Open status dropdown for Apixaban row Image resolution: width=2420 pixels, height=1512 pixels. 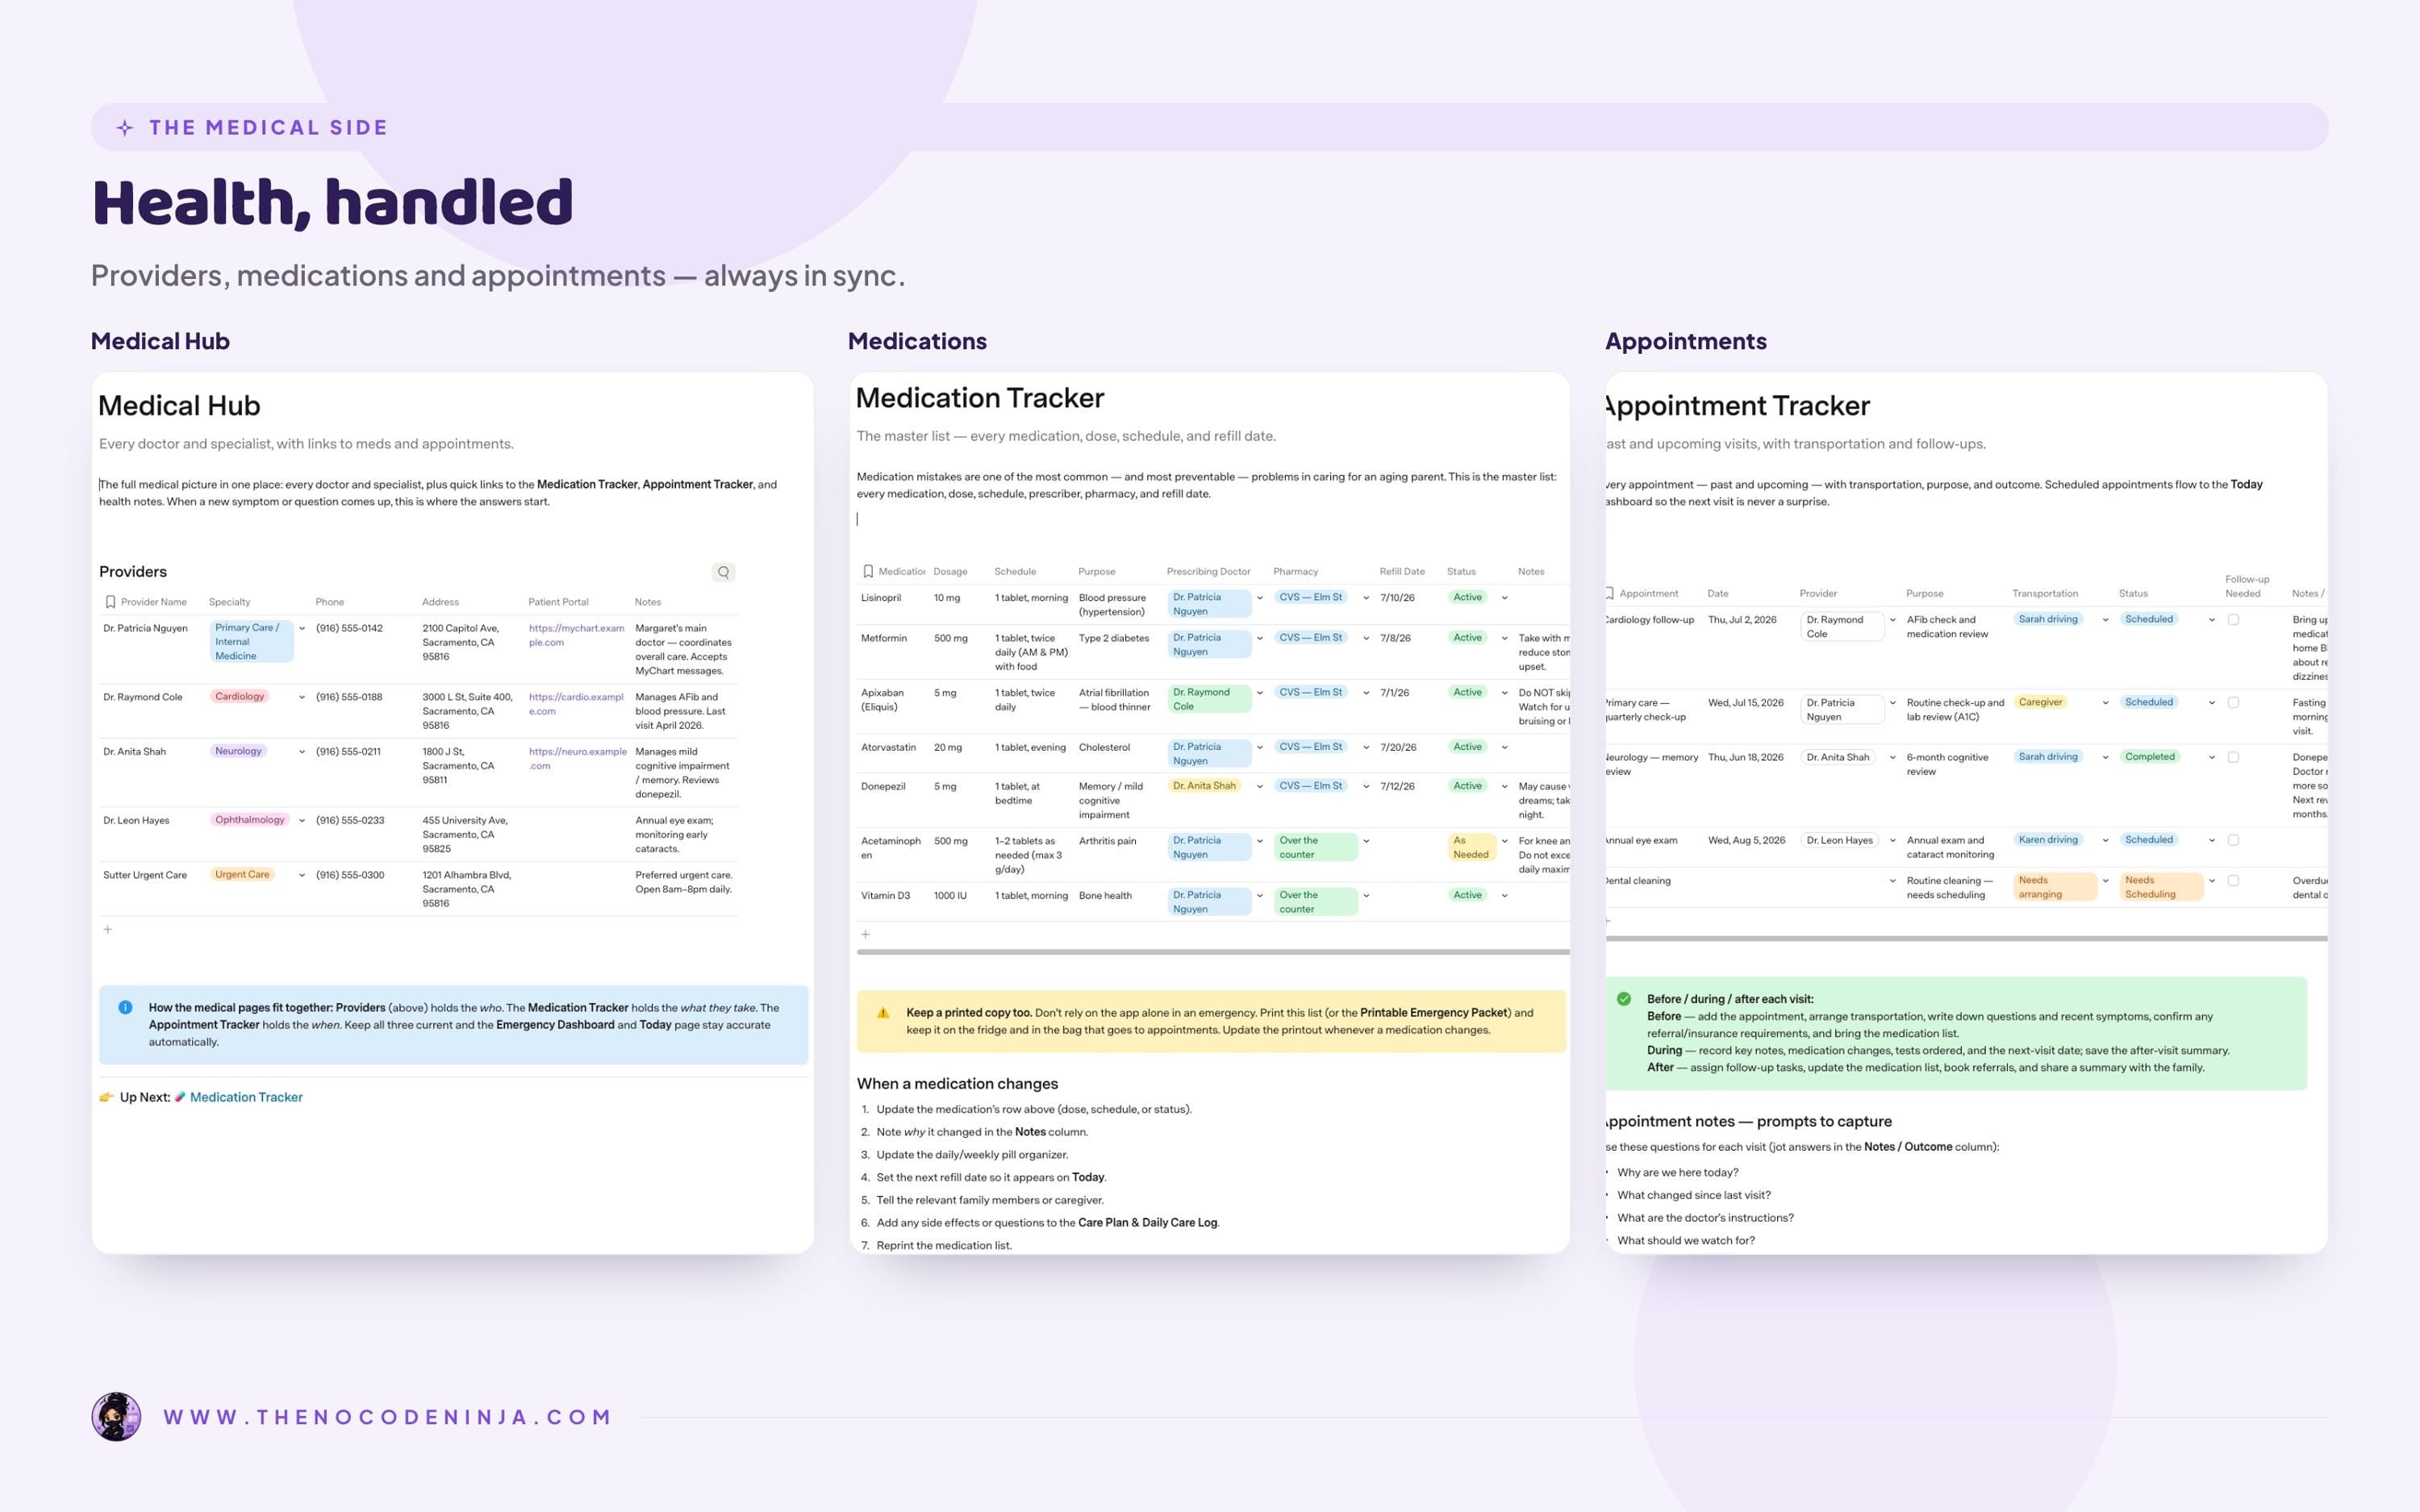[1504, 693]
